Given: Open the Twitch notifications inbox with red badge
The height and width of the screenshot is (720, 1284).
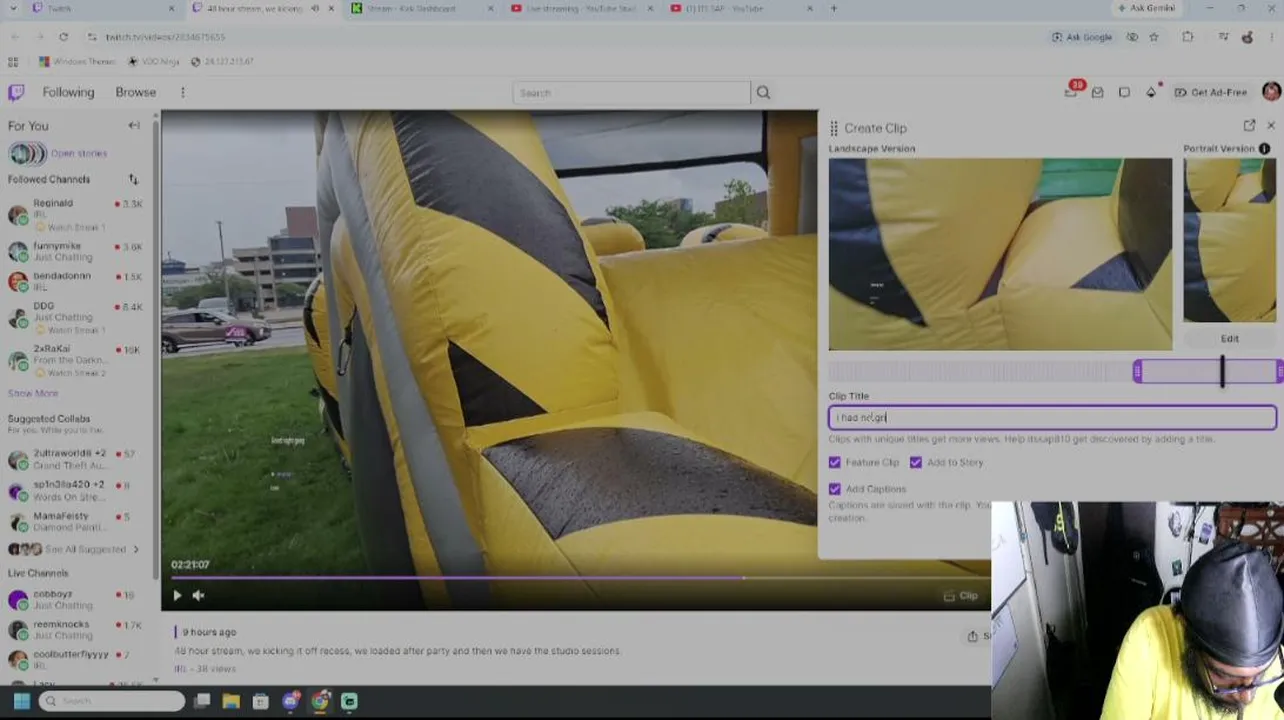Looking at the screenshot, I should point(1071,91).
